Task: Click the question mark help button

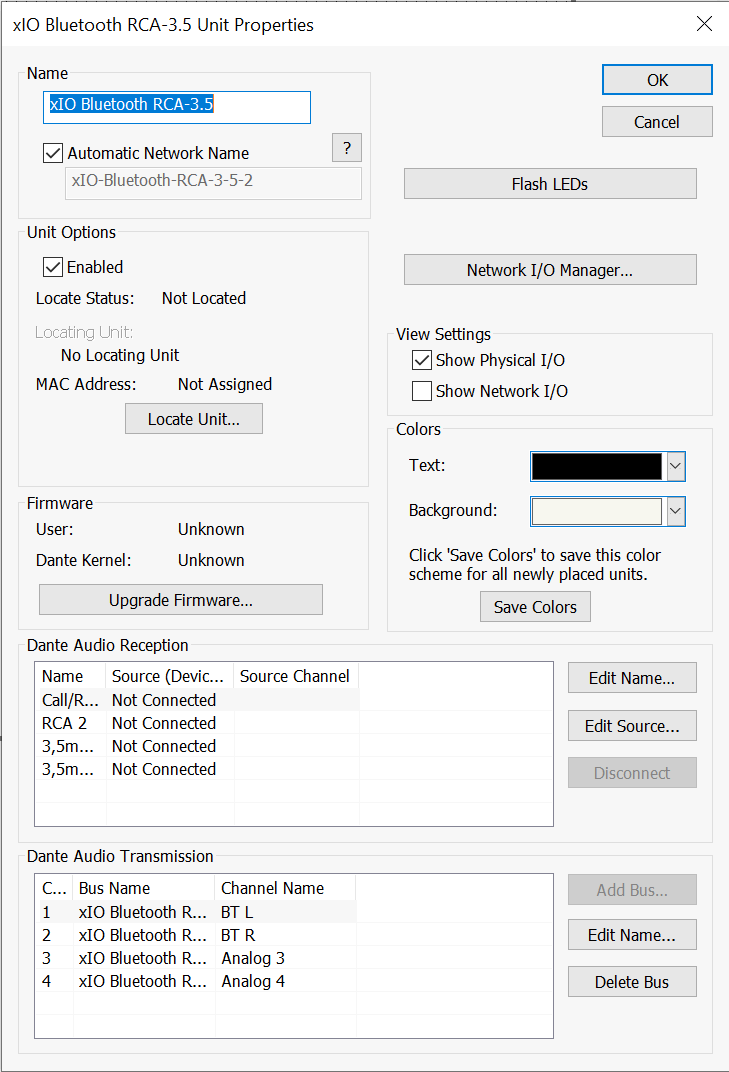Action: (347, 148)
